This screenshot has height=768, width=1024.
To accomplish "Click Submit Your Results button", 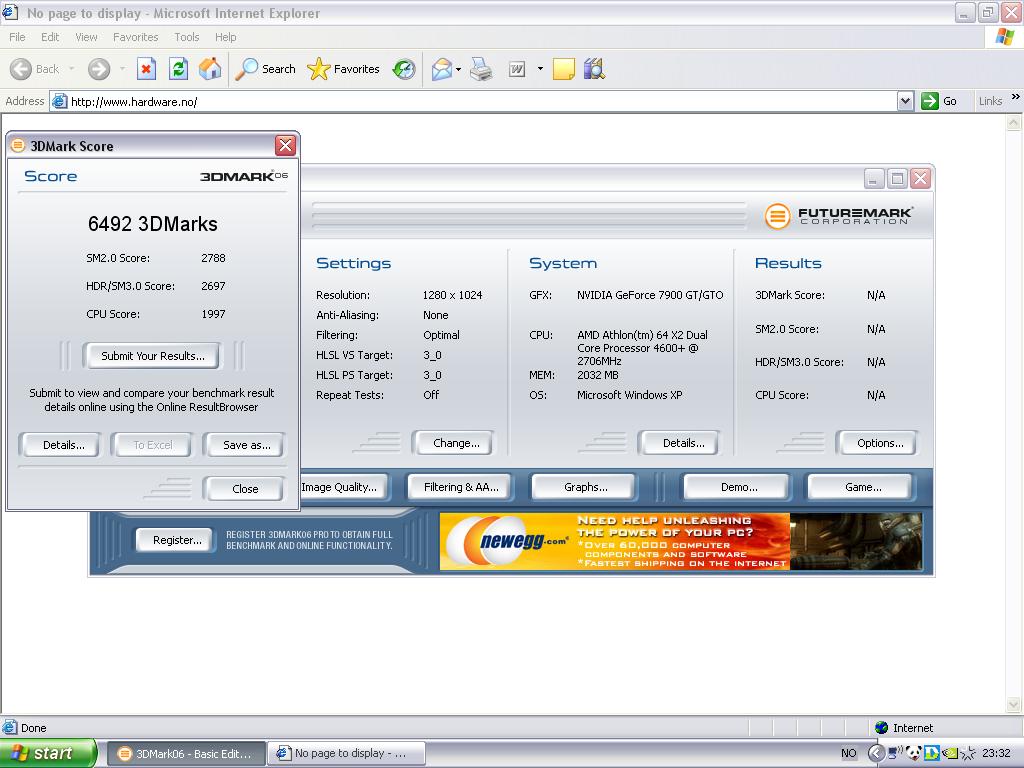I will [x=152, y=356].
